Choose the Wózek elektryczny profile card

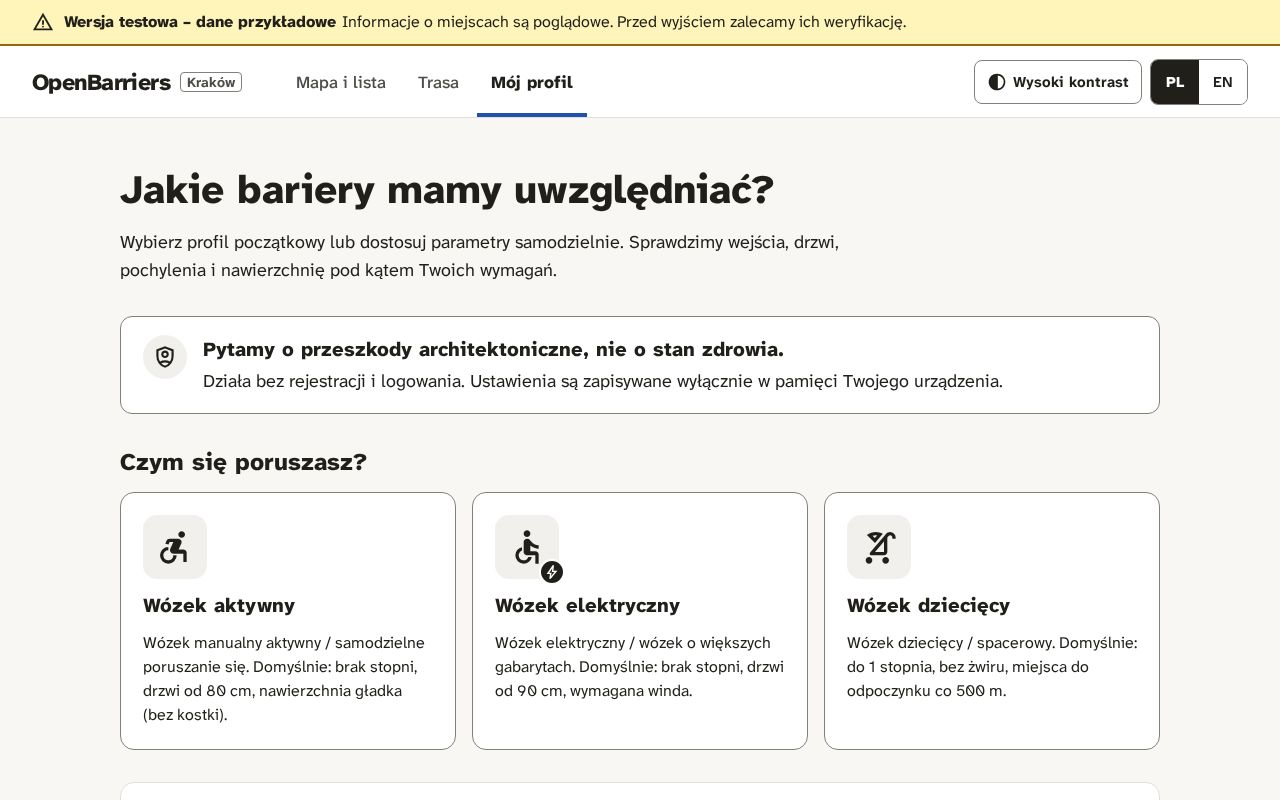640,621
